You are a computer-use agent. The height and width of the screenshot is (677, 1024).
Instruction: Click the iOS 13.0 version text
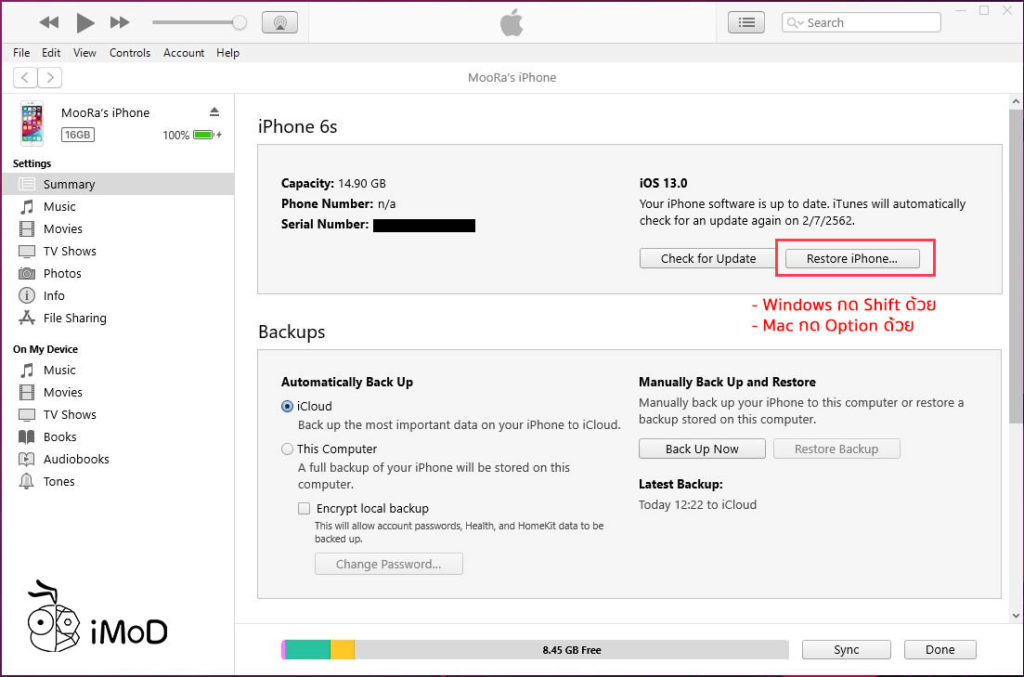click(x=663, y=183)
